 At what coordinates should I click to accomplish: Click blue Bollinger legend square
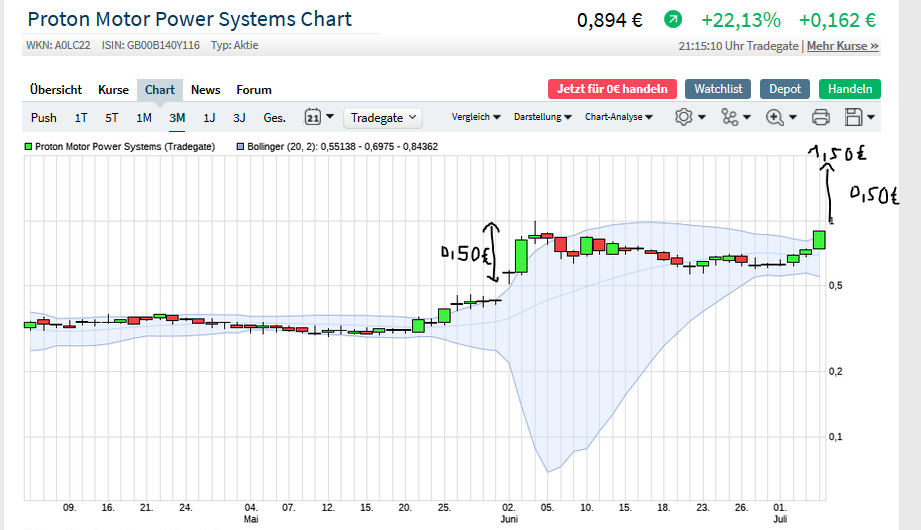pos(240,146)
